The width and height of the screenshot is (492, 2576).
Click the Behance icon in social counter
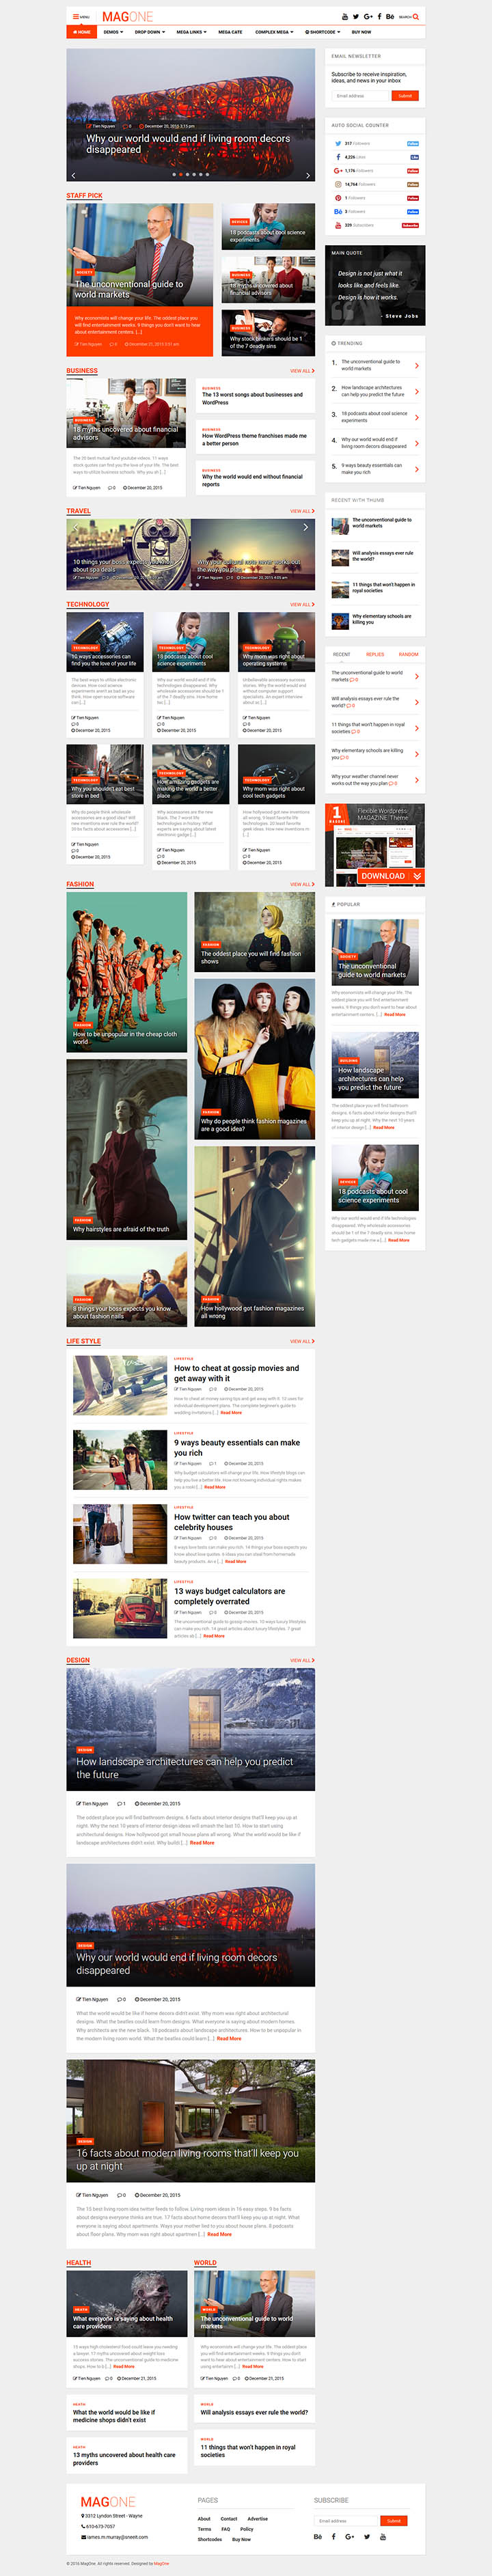[x=338, y=211]
